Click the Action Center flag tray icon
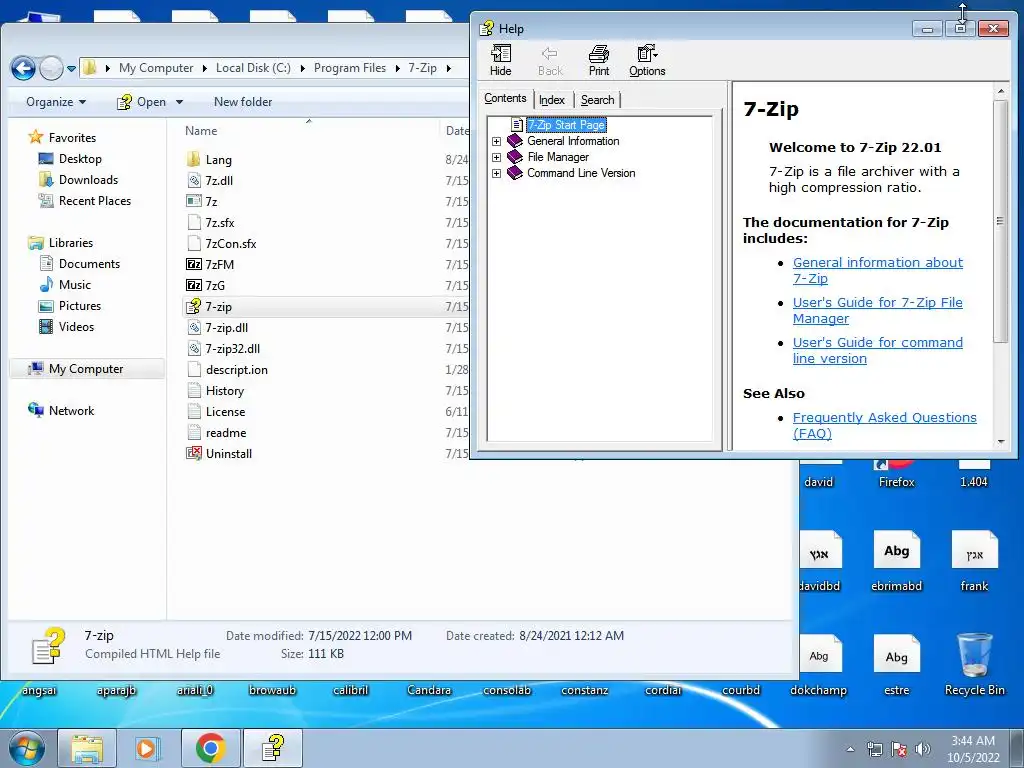Viewport: 1024px width, 768px height. click(x=899, y=749)
